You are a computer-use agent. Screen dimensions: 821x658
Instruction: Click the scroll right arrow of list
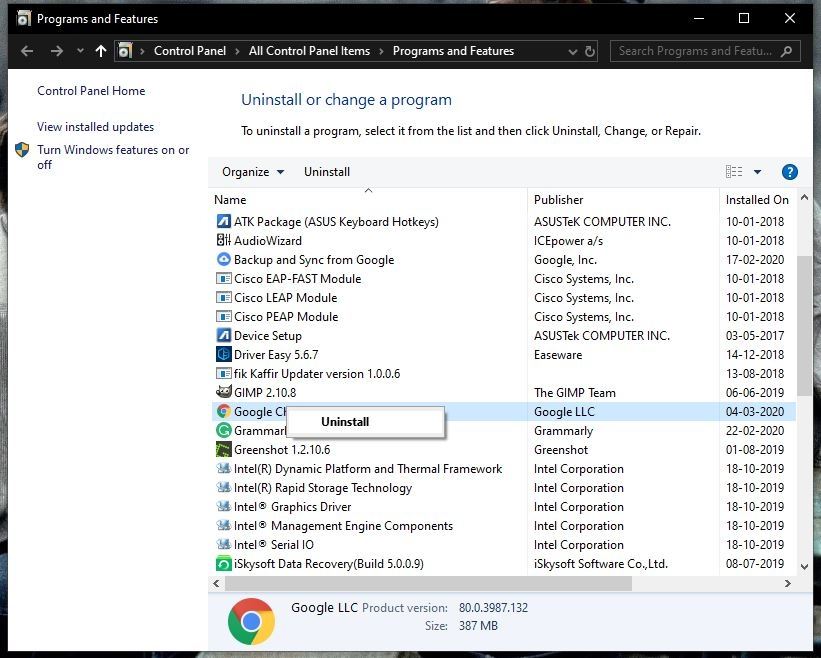[x=787, y=583]
